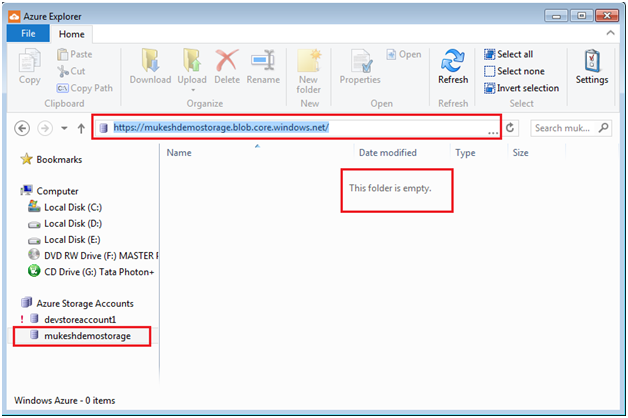Open the Settings icon in the ribbon
The height and width of the screenshot is (418, 628).
tap(592, 61)
